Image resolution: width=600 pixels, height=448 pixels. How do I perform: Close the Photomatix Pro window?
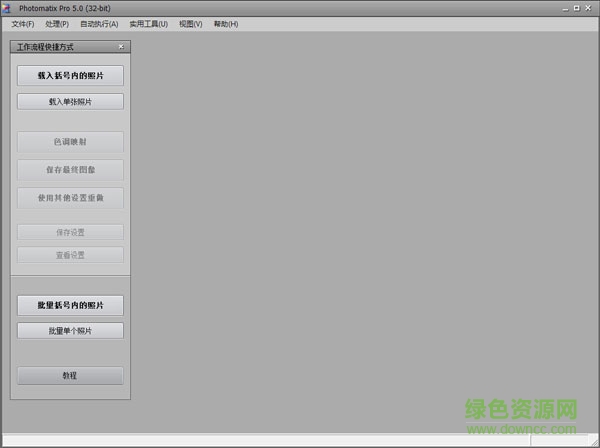pos(588,8)
